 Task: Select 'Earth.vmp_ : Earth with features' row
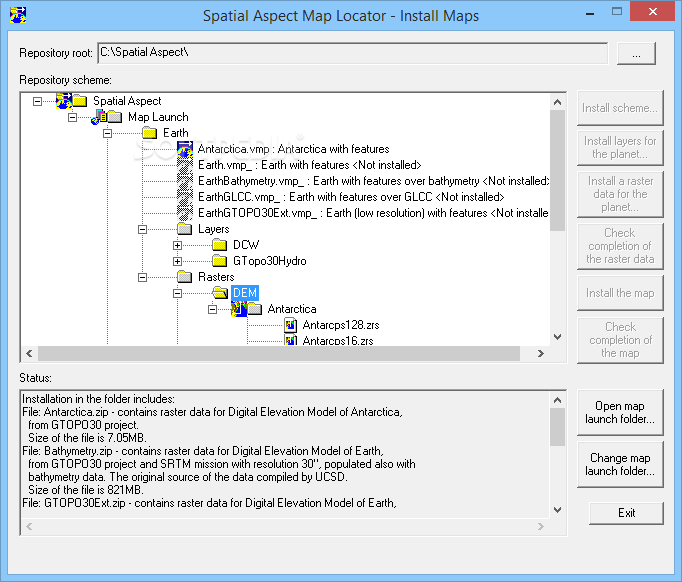[x=310, y=165]
